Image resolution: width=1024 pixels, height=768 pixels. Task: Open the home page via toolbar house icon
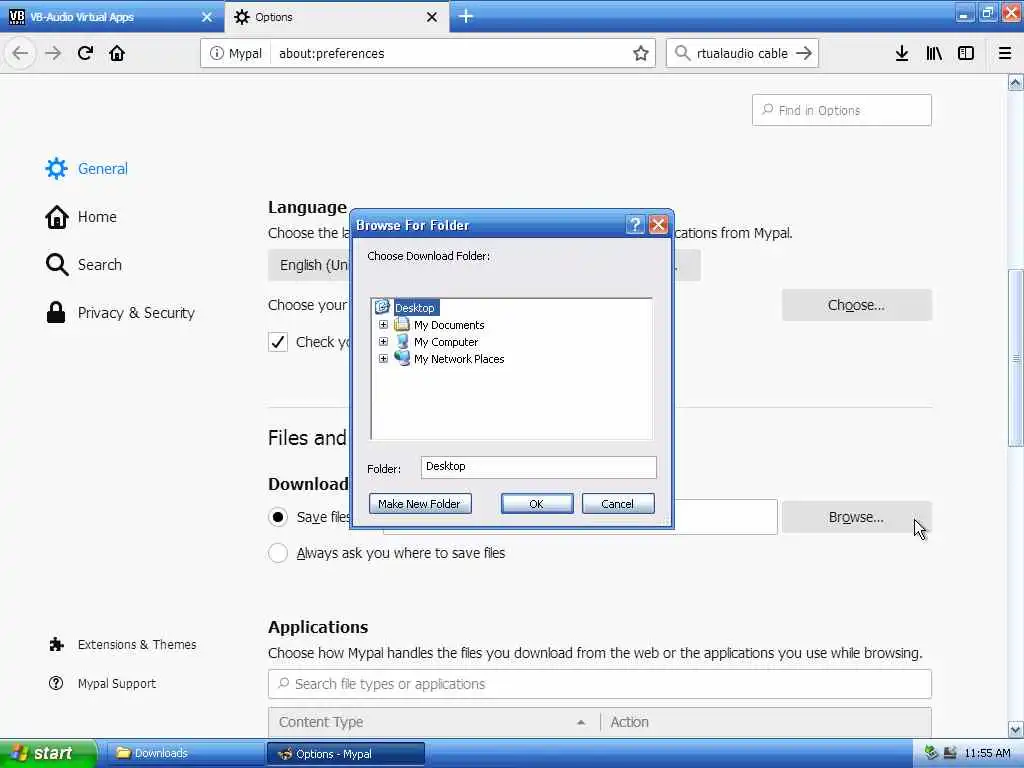click(117, 53)
